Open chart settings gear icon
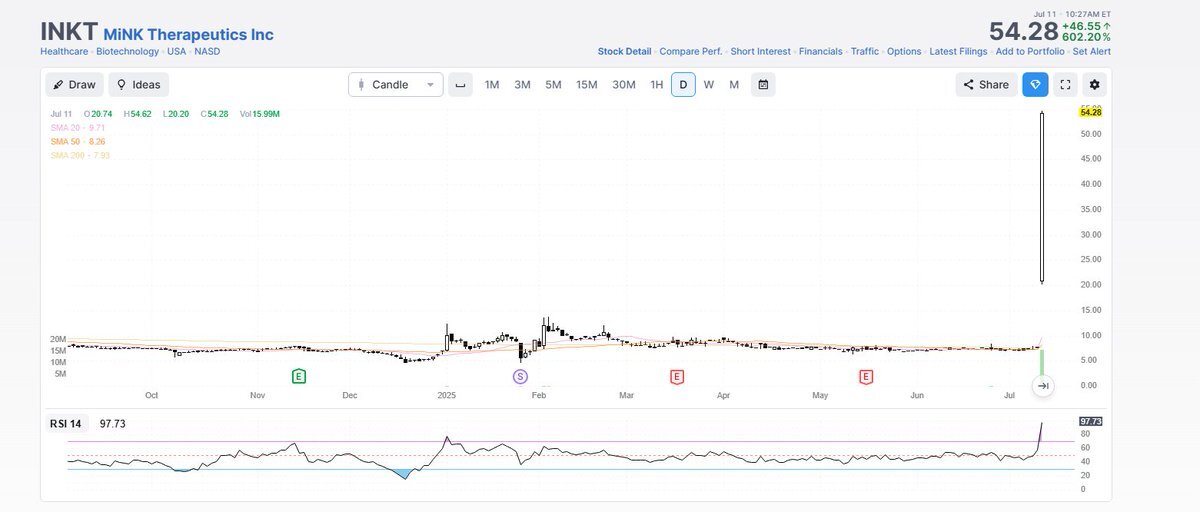 pos(1095,85)
